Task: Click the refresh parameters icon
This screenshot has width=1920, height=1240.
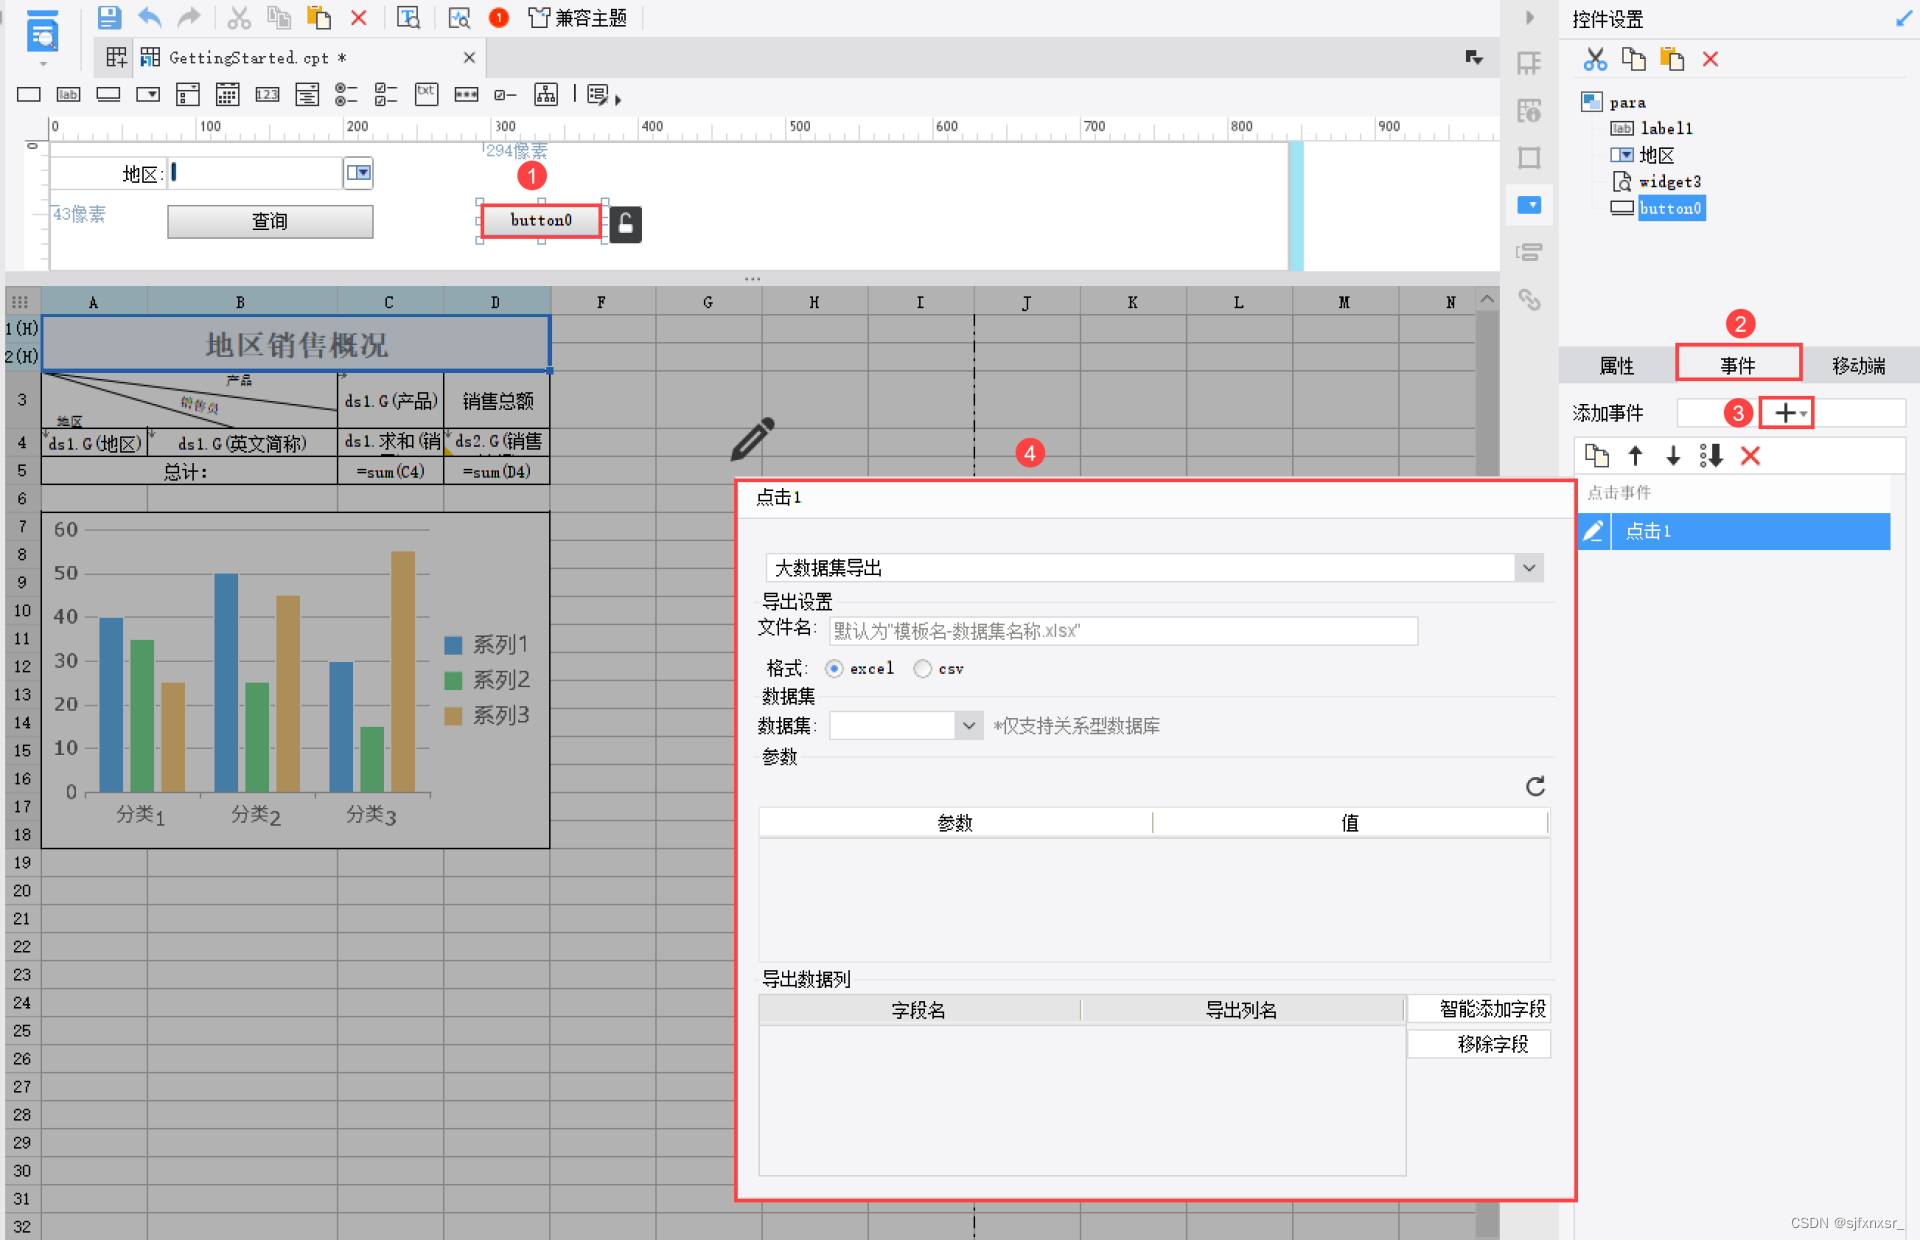Action: coord(1535,786)
